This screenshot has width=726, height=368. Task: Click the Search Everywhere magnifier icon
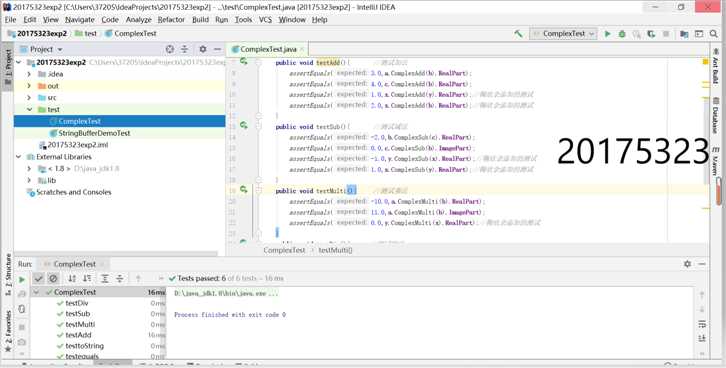pyautogui.click(x=713, y=34)
